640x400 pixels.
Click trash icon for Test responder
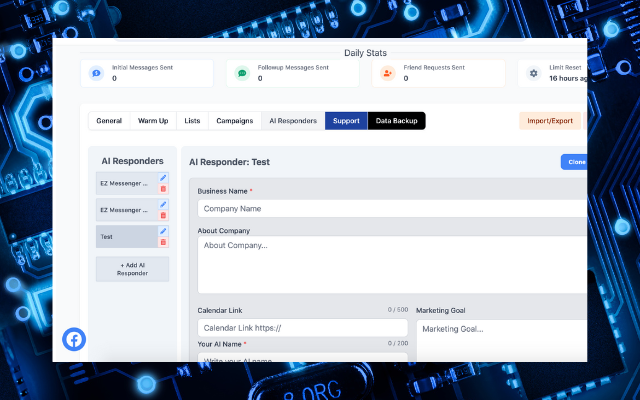coord(163,242)
